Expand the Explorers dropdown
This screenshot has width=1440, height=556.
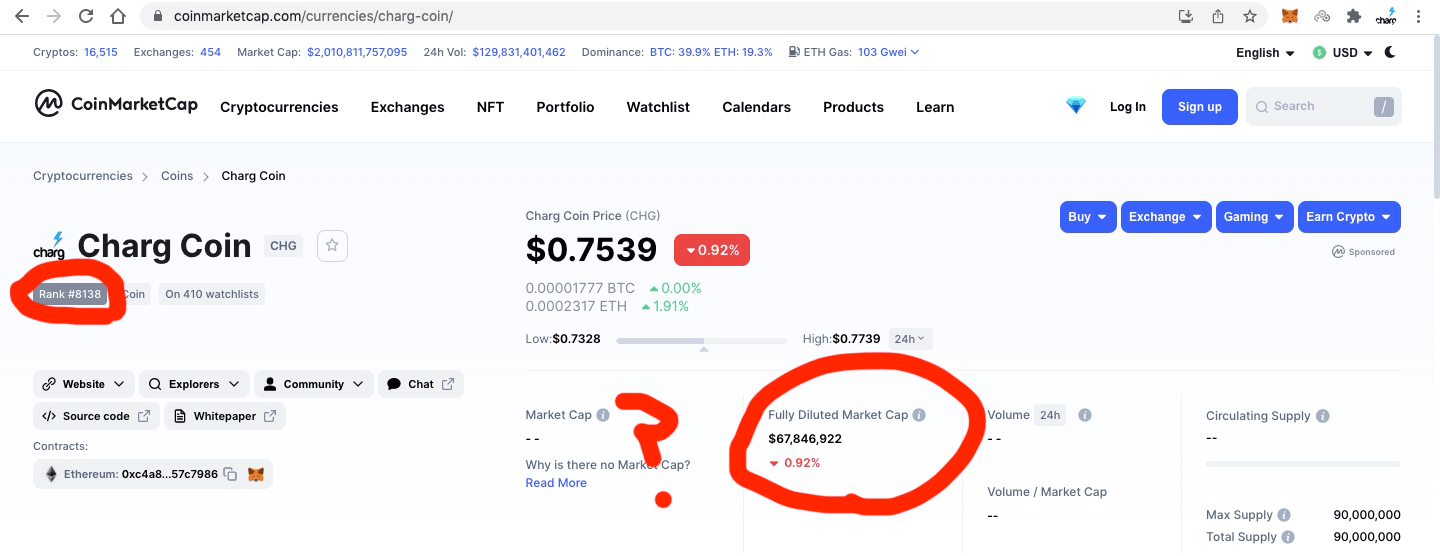tap(194, 384)
